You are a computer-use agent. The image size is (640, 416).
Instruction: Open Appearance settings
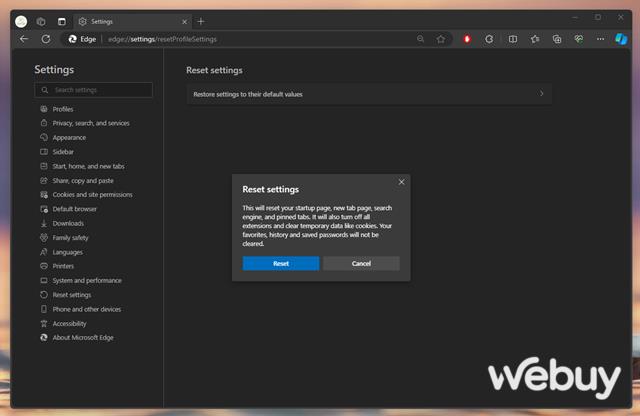[x=69, y=138]
